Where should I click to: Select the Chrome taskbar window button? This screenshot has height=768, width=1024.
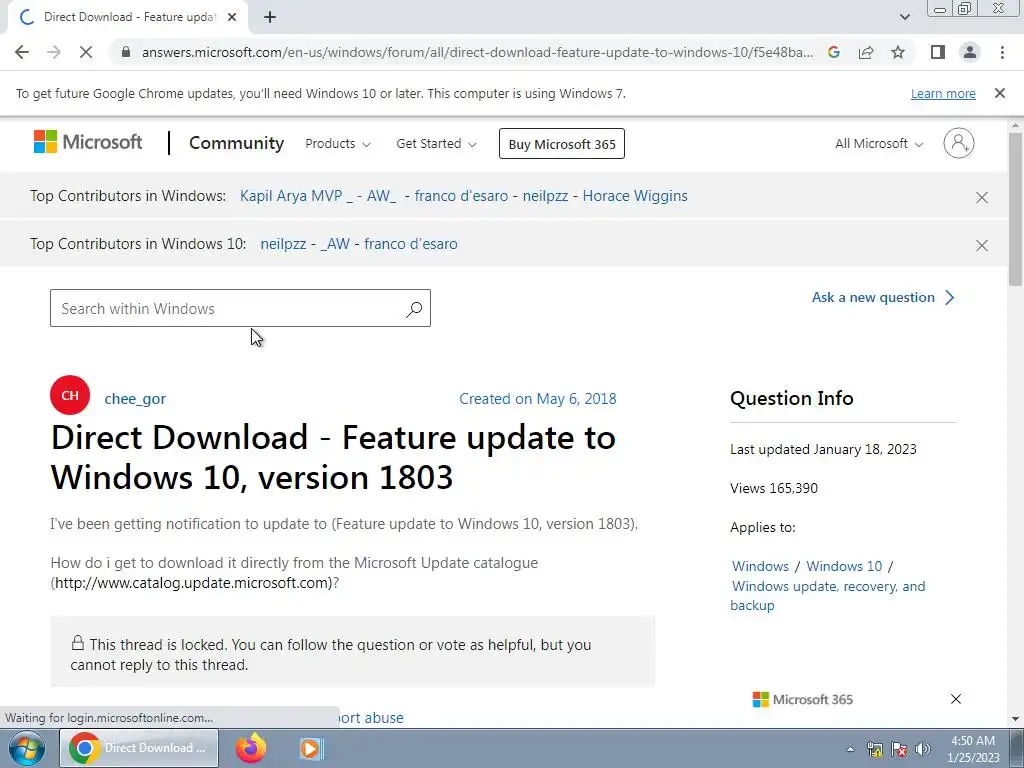139,748
